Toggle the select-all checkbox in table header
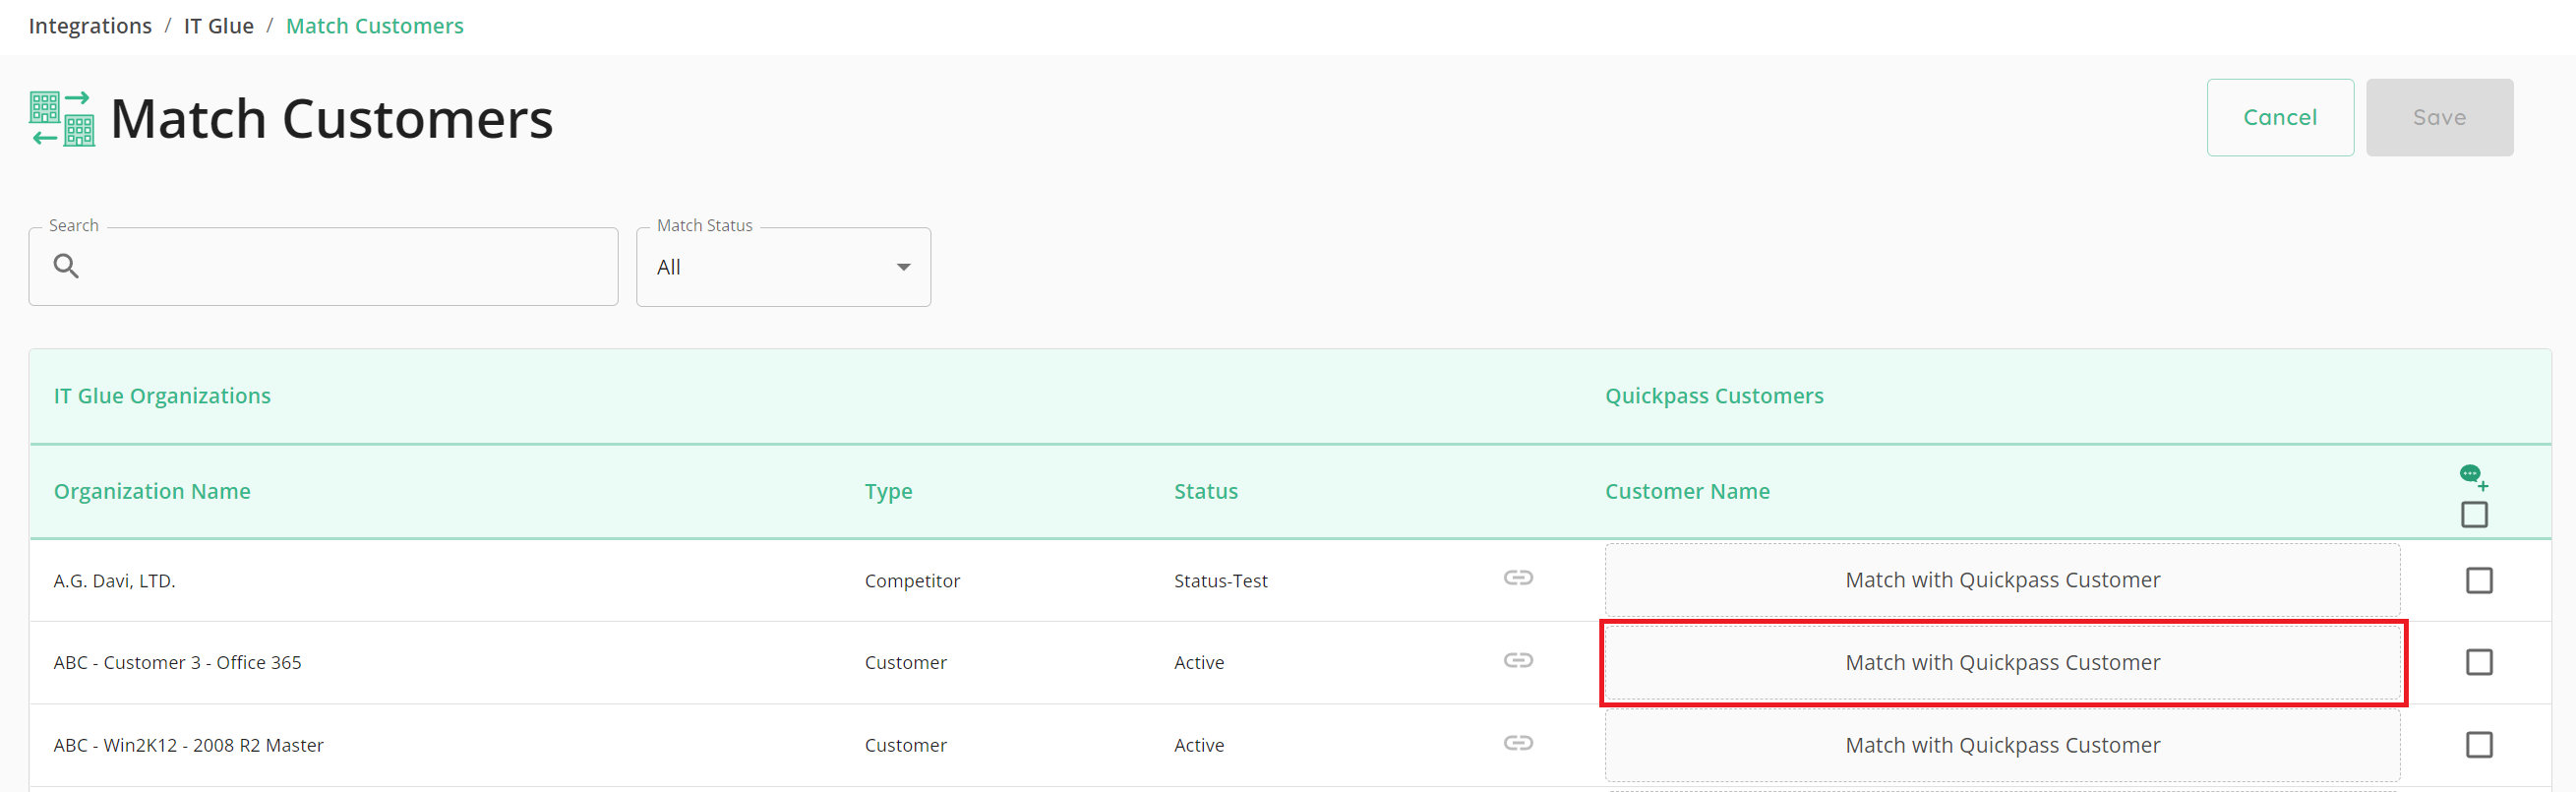The width and height of the screenshot is (2576, 792). click(2474, 515)
